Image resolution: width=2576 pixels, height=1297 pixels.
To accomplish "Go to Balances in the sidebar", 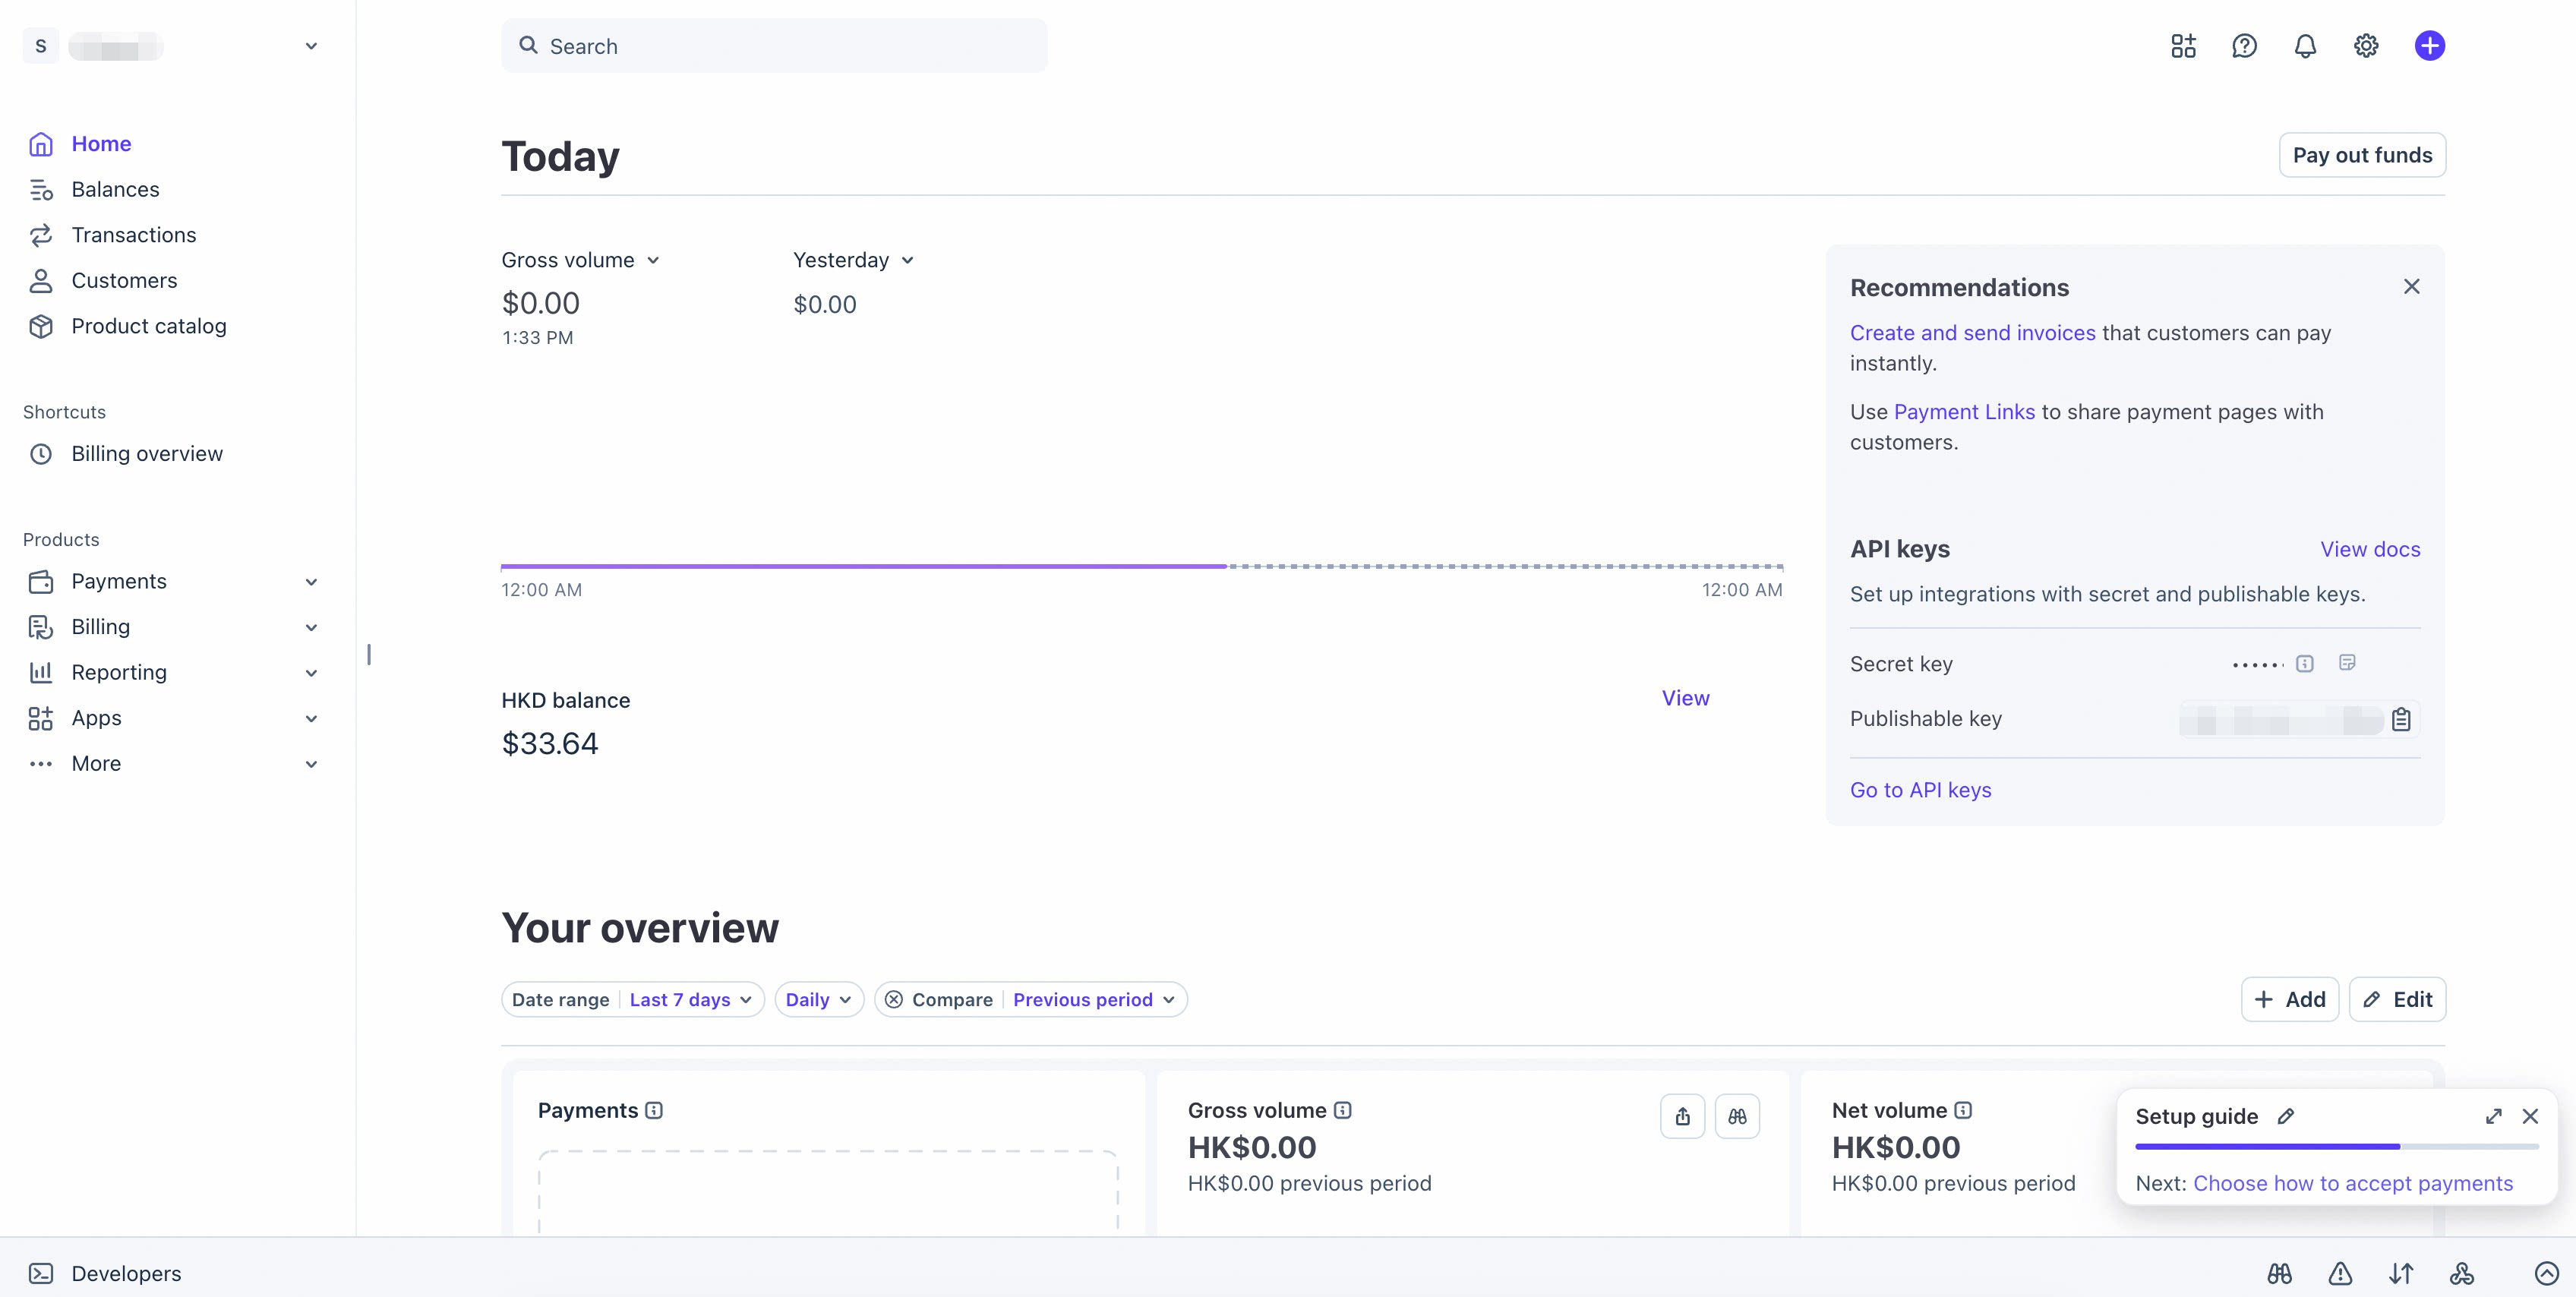I will point(115,189).
